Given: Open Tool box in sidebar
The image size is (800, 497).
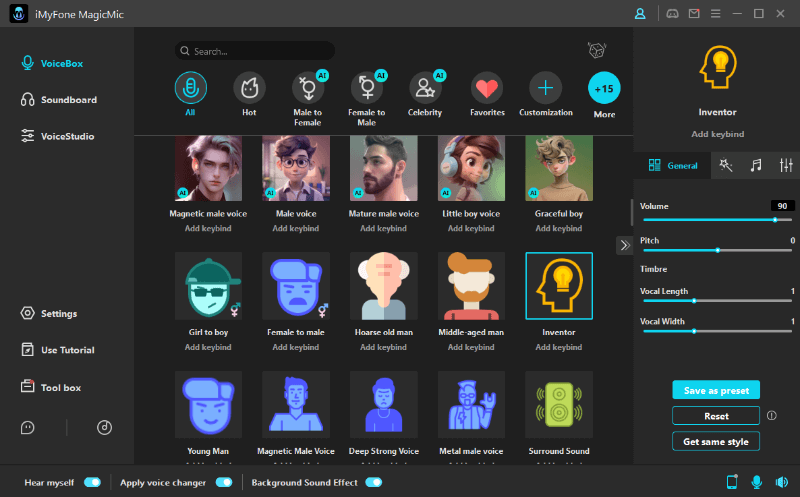Looking at the screenshot, I should [x=51, y=387].
